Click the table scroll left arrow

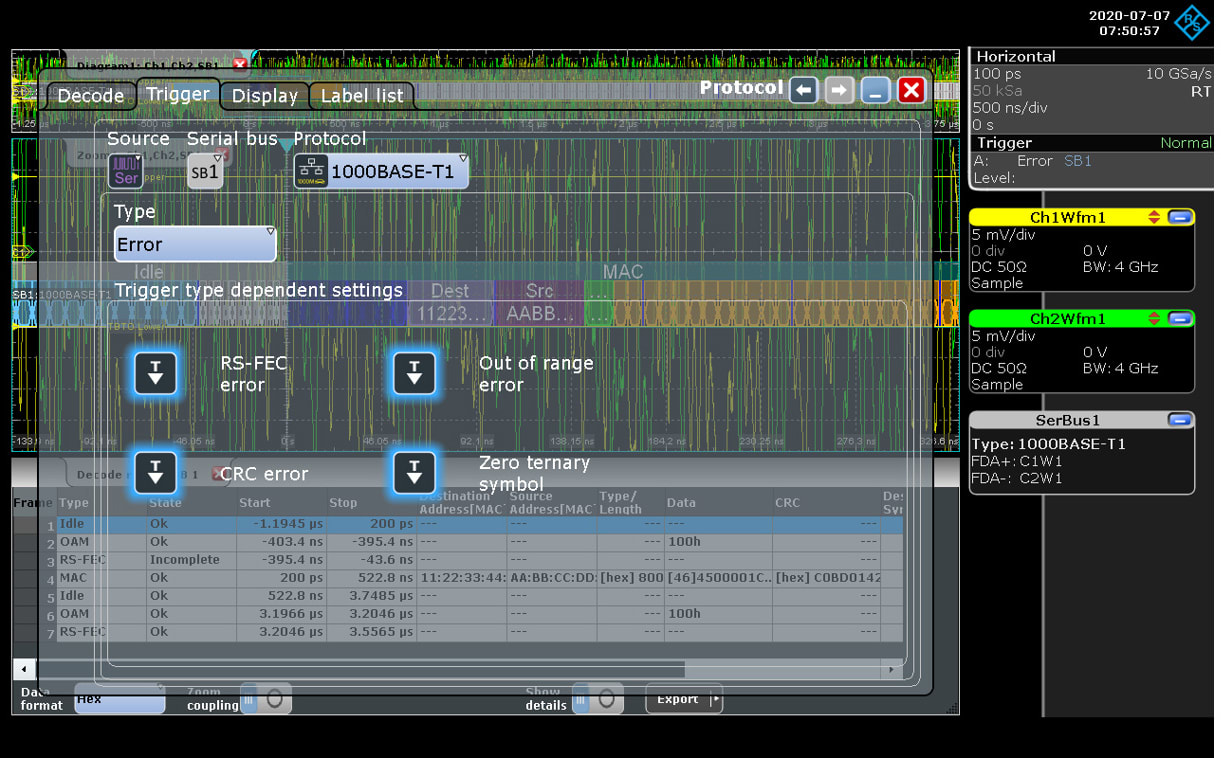(22, 668)
